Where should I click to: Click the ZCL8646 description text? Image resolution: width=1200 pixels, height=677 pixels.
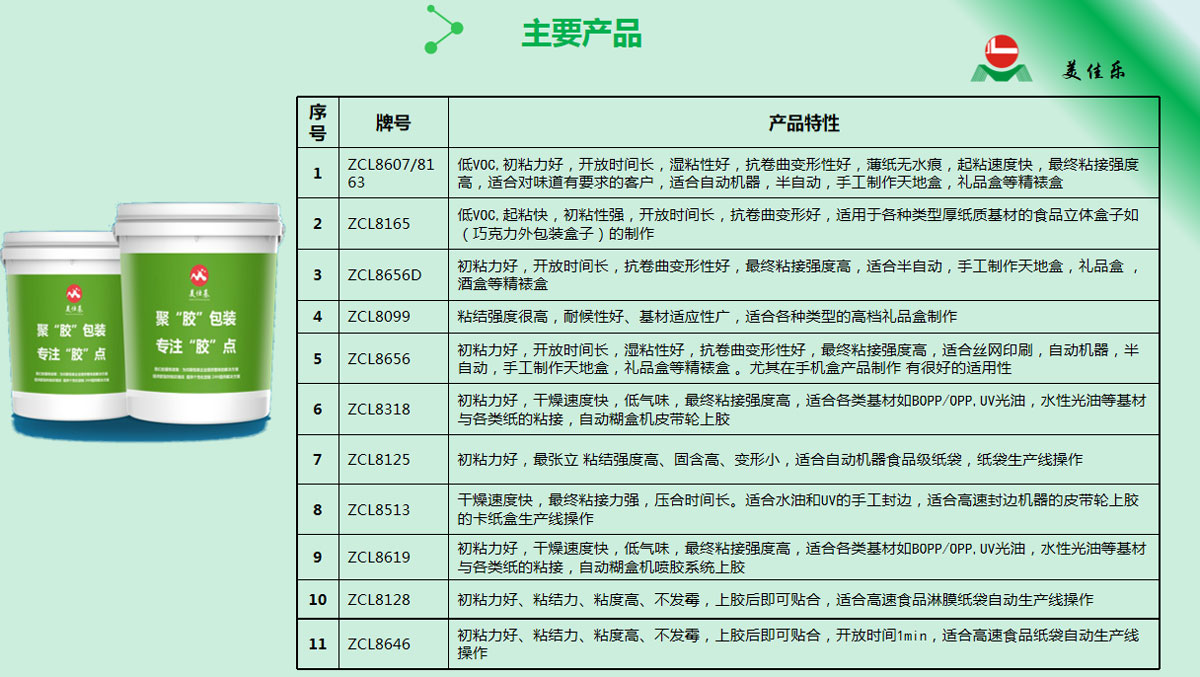click(798, 644)
